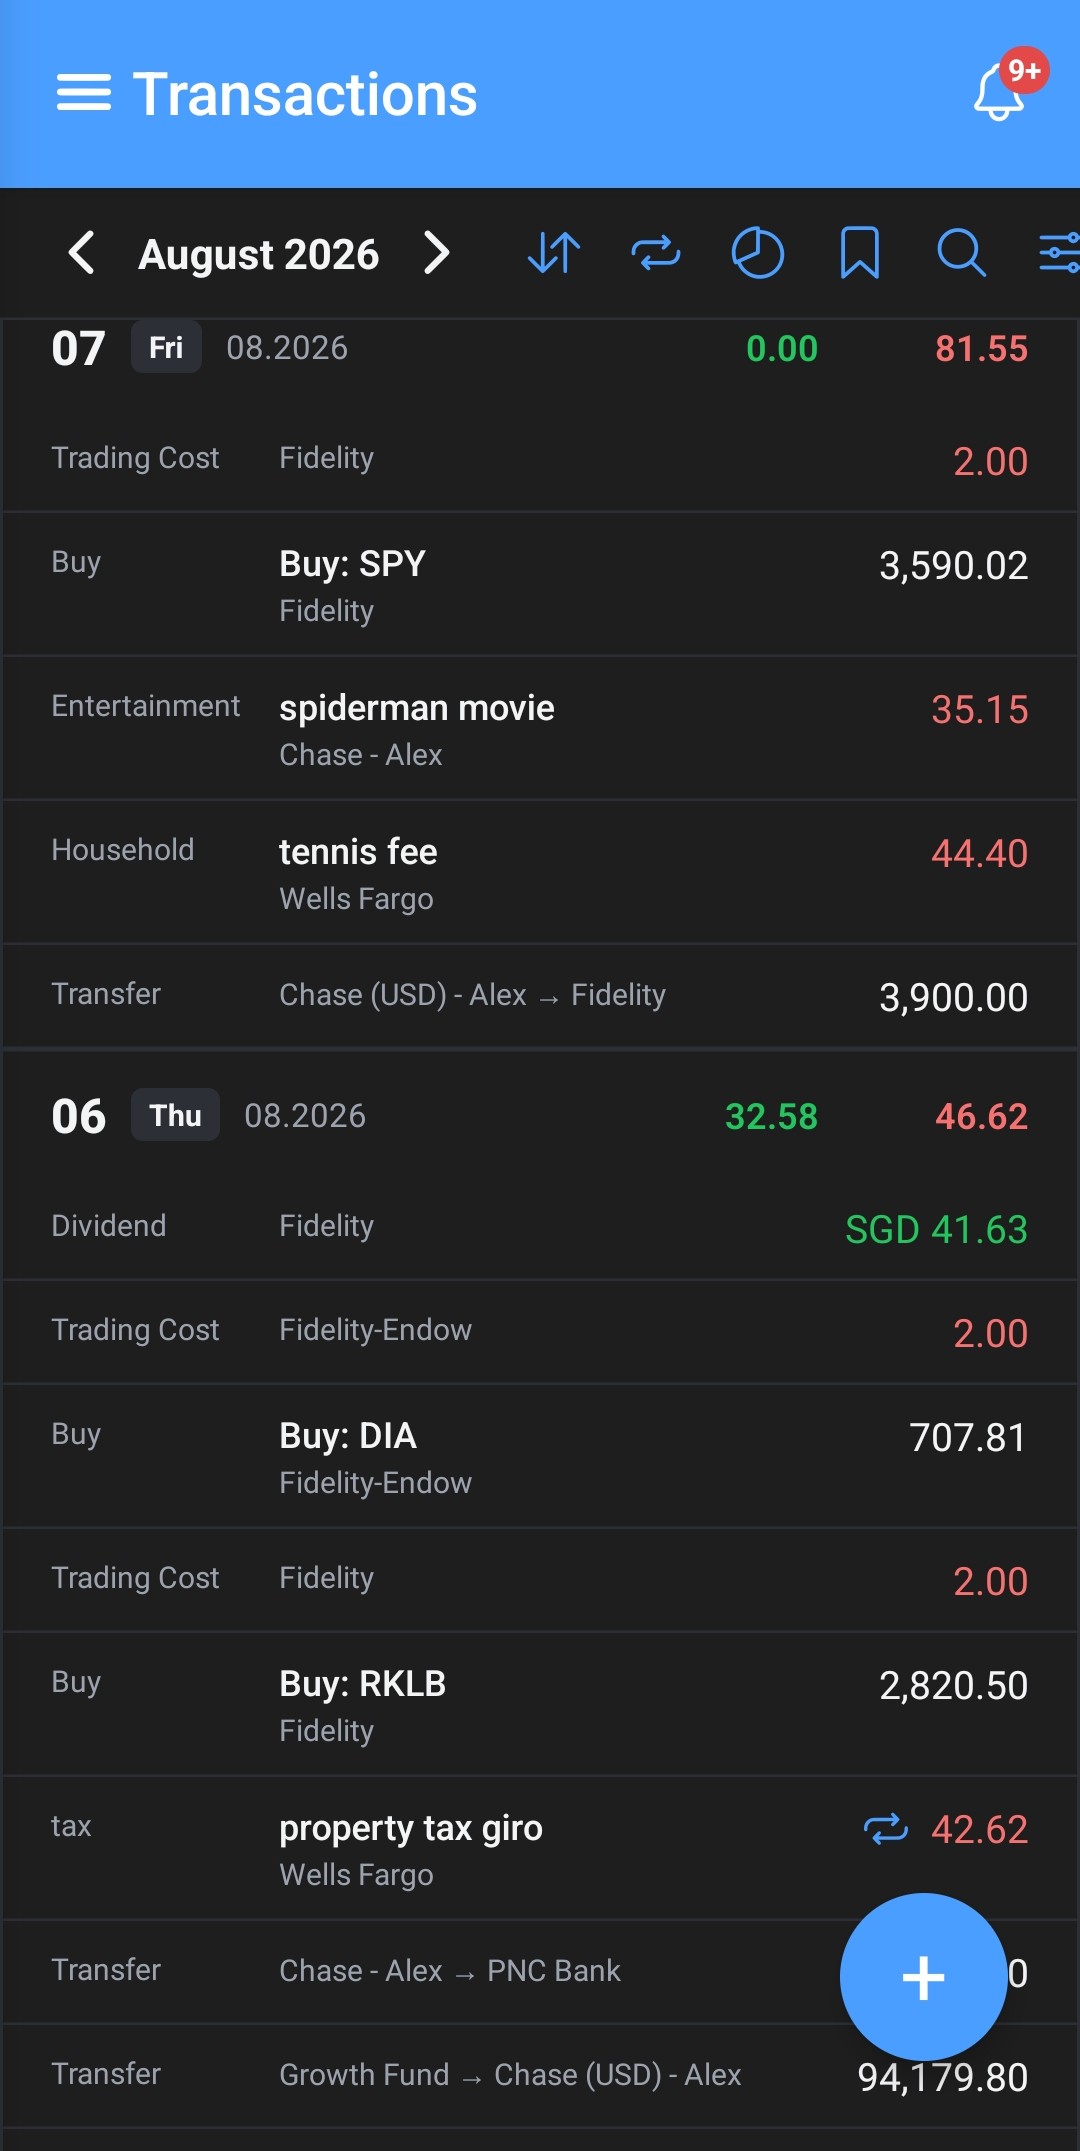Open Trading Cost entry above Buy: RKLB
Image resolution: width=1080 pixels, height=2151 pixels.
click(x=540, y=1580)
